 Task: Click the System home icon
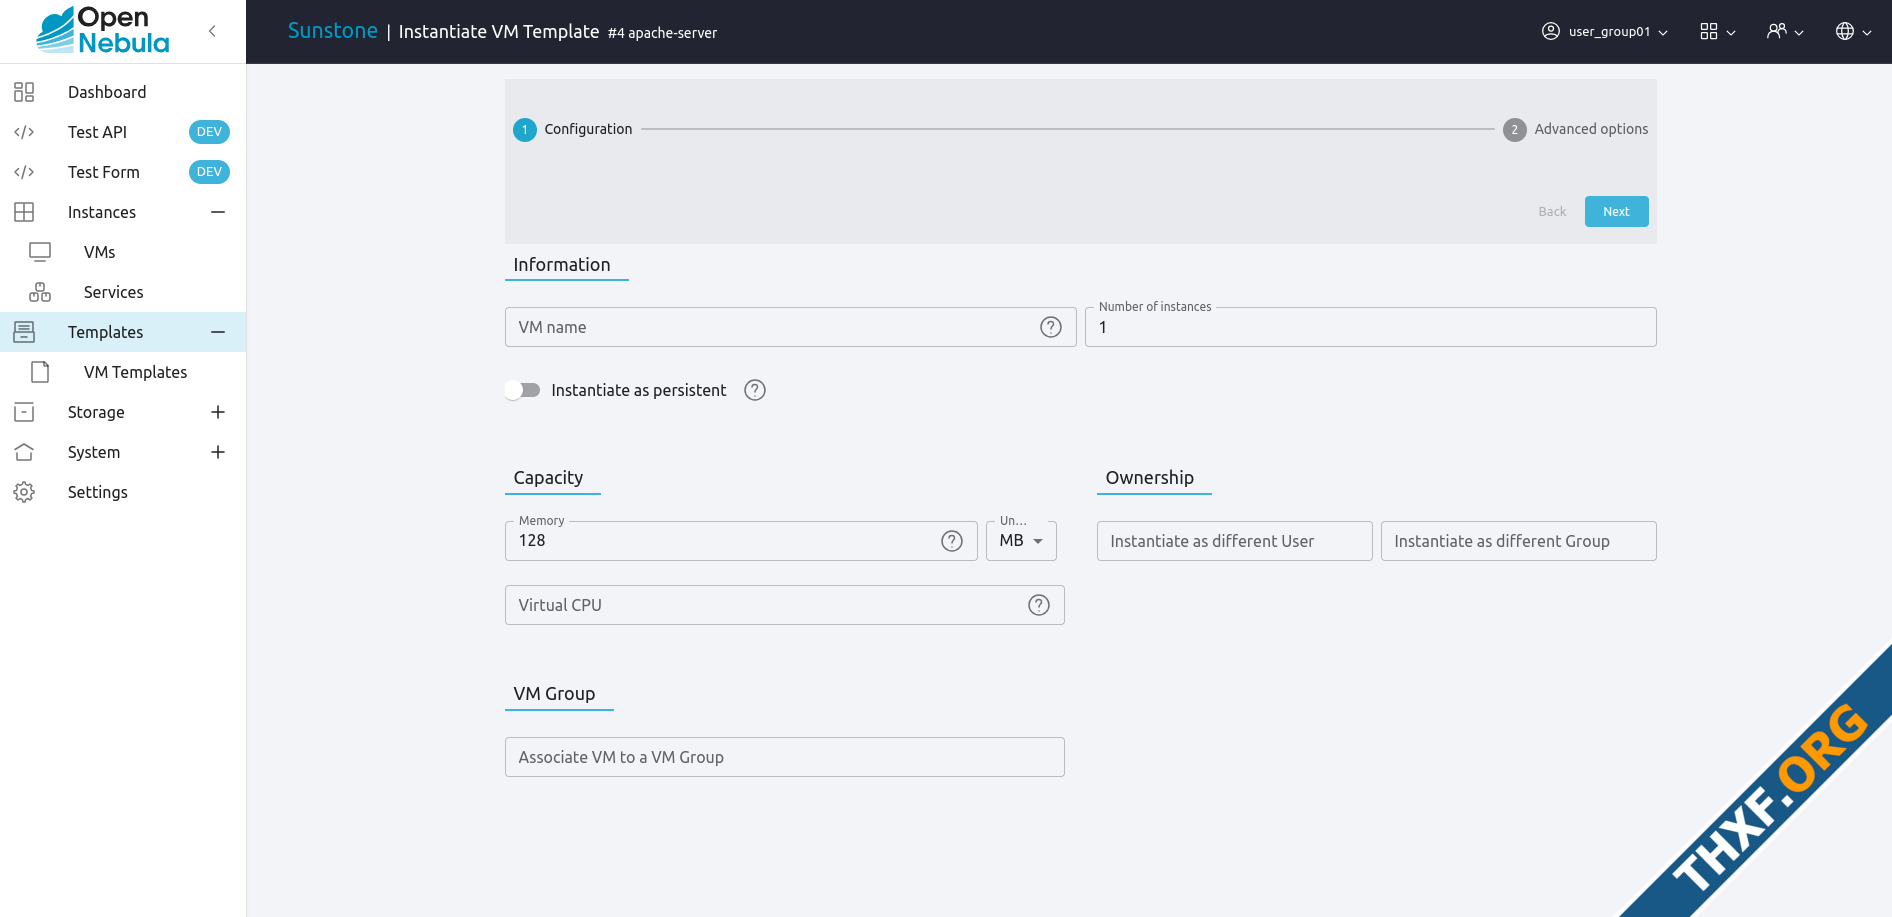24,452
